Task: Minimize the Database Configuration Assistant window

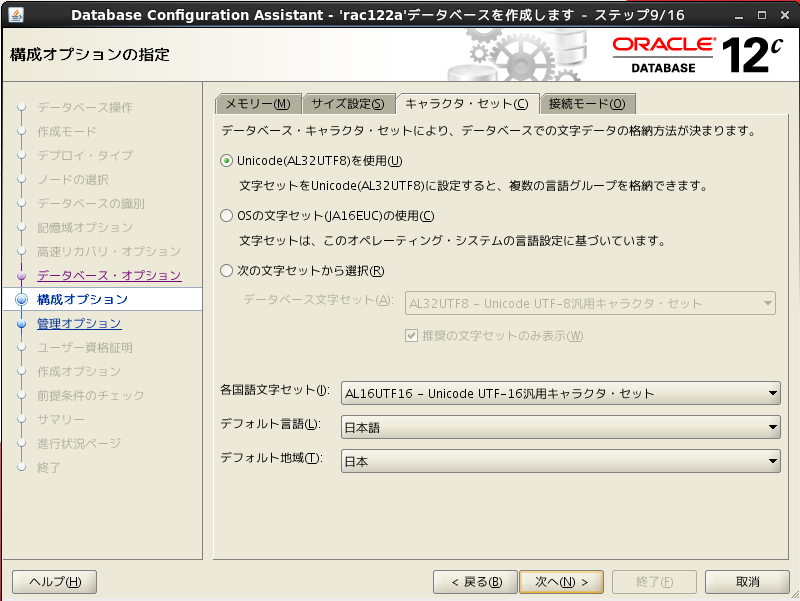Action: (x=739, y=15)
